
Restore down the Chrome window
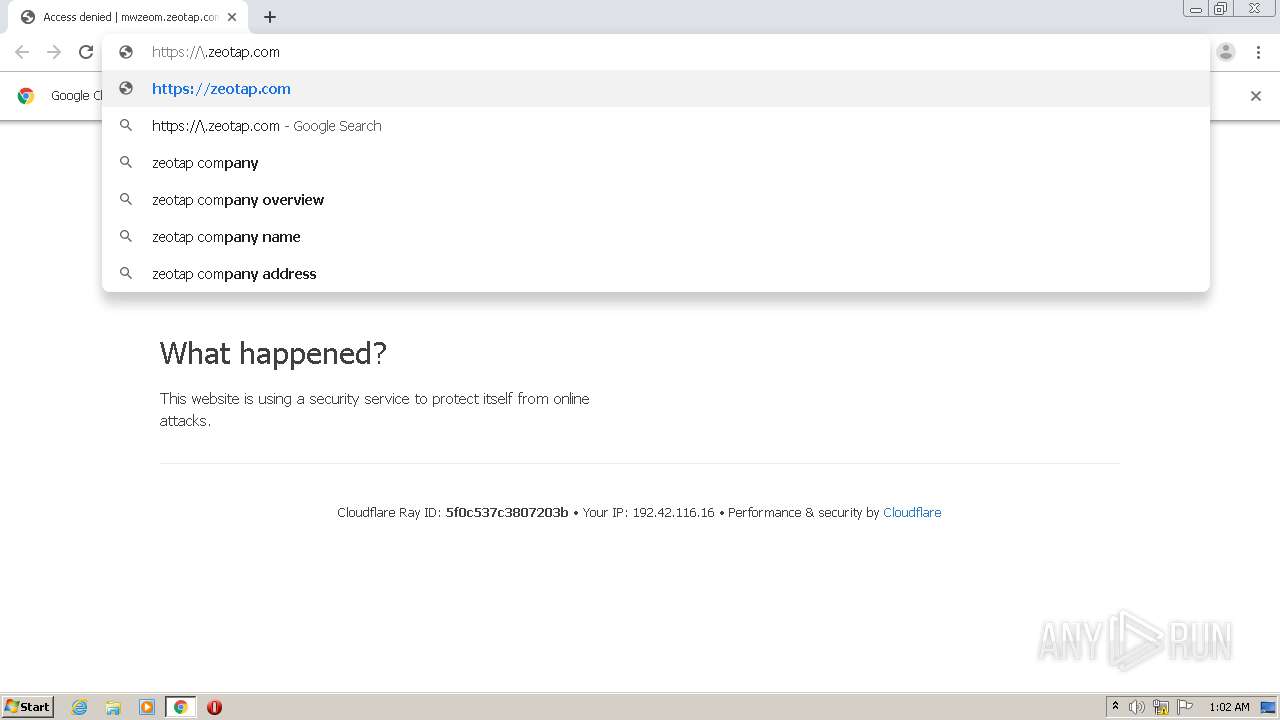tap(1221, 9)
